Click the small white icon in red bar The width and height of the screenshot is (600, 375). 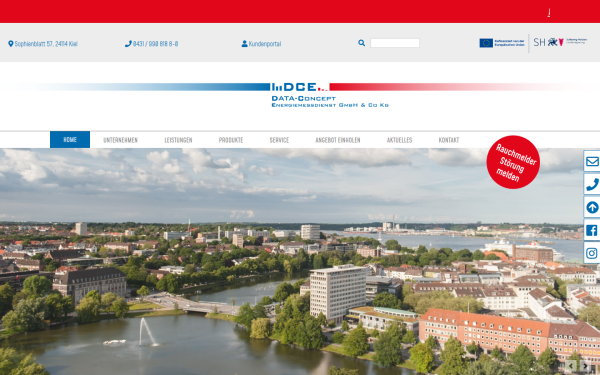549,13
